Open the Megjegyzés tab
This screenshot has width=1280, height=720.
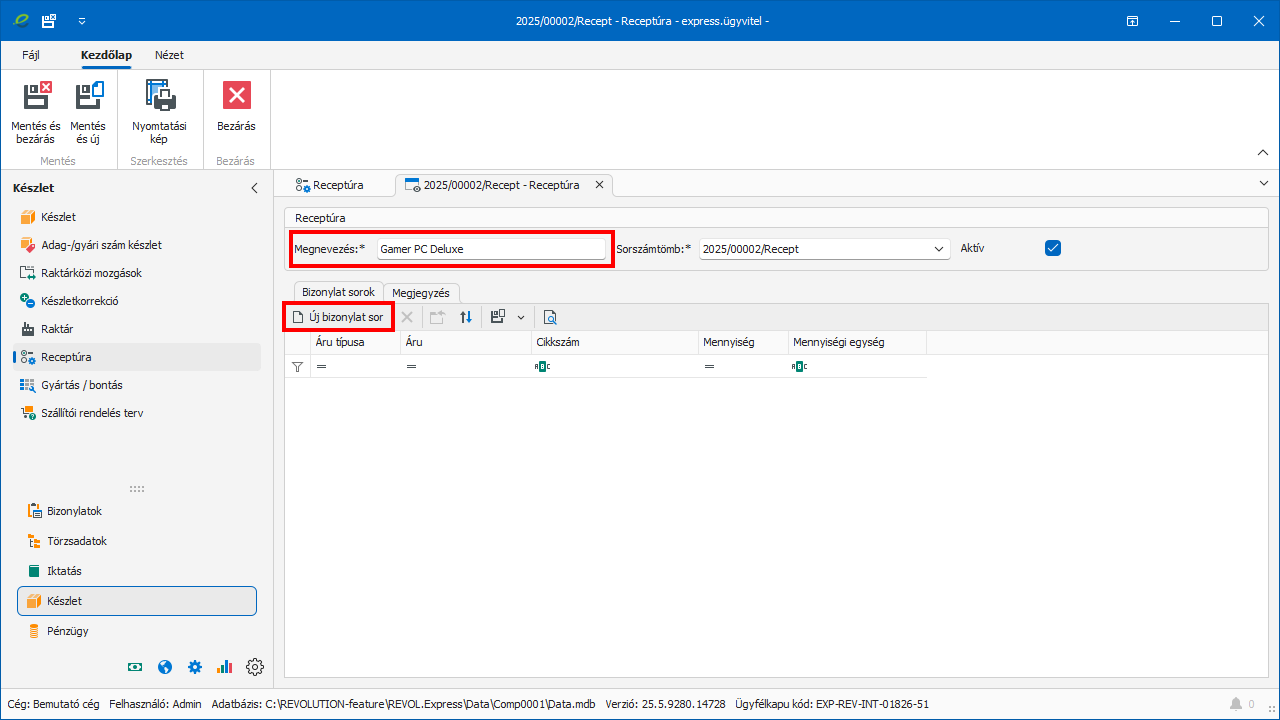(421, 292)
